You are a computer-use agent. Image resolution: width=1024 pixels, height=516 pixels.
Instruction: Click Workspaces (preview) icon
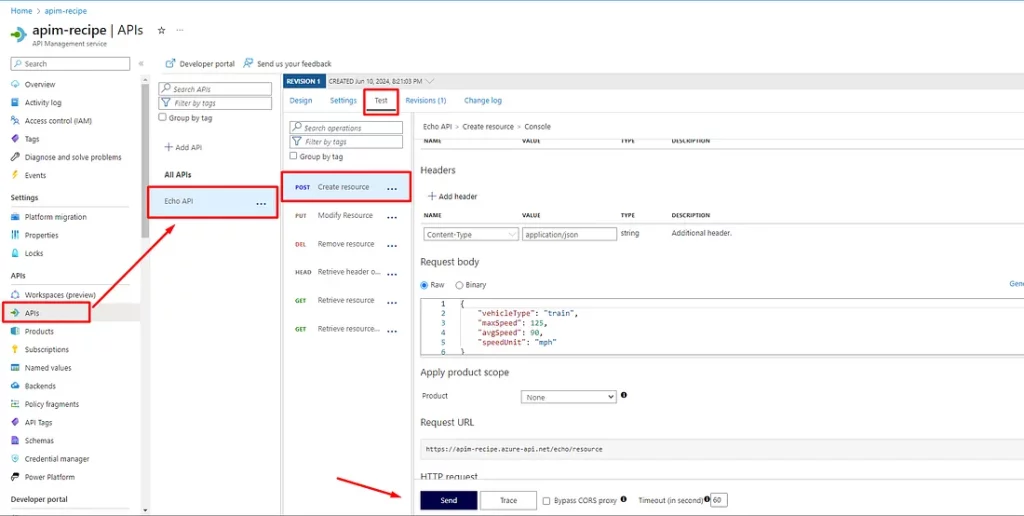pyautogui.click(x=15, y=295)
